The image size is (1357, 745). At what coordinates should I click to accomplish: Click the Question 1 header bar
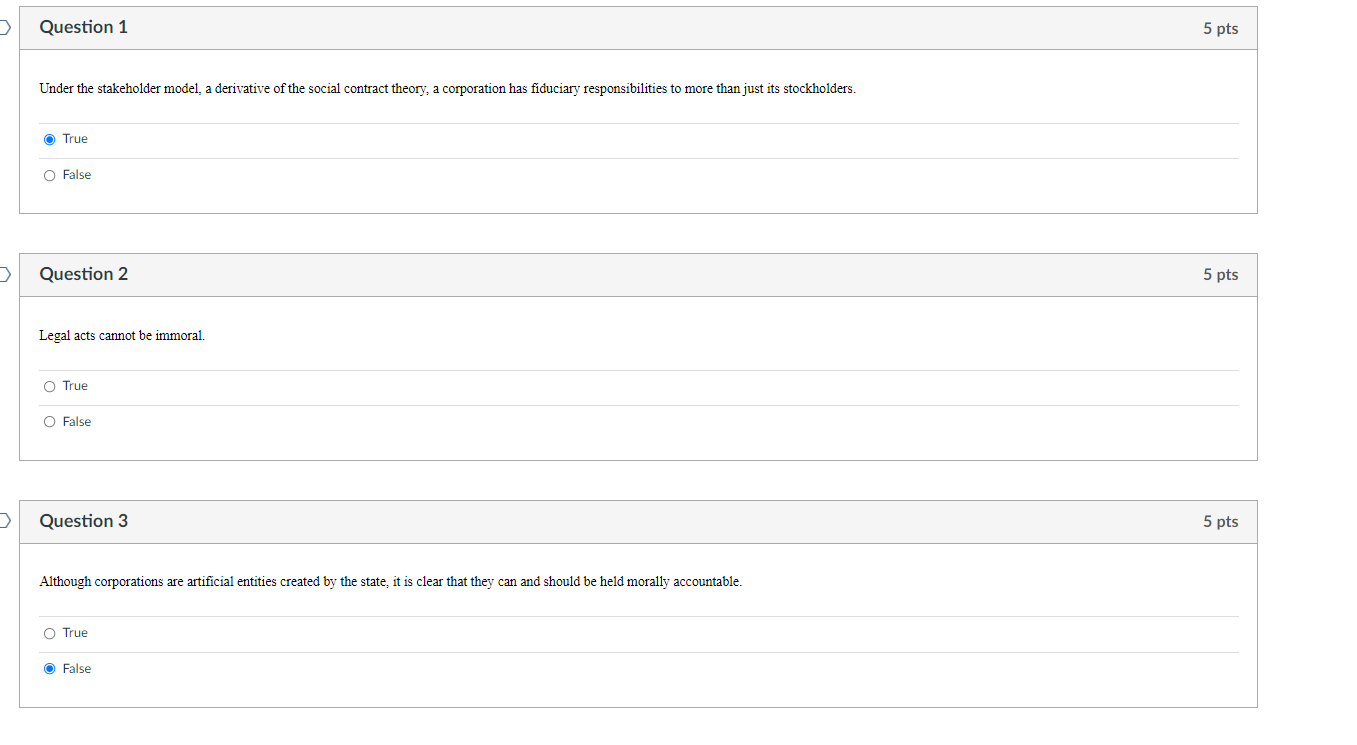pos(83,27)
